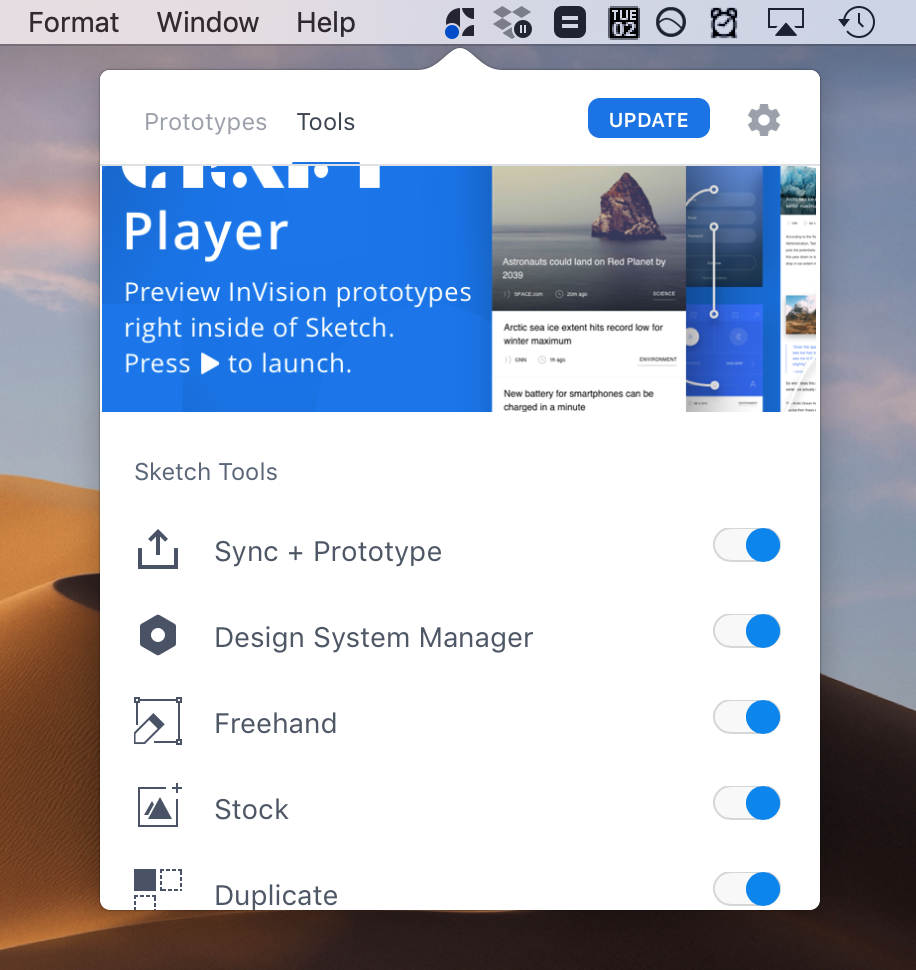Disable the Sync + Prototype toggle
916x970 pixels.
(x=747, y=545)
